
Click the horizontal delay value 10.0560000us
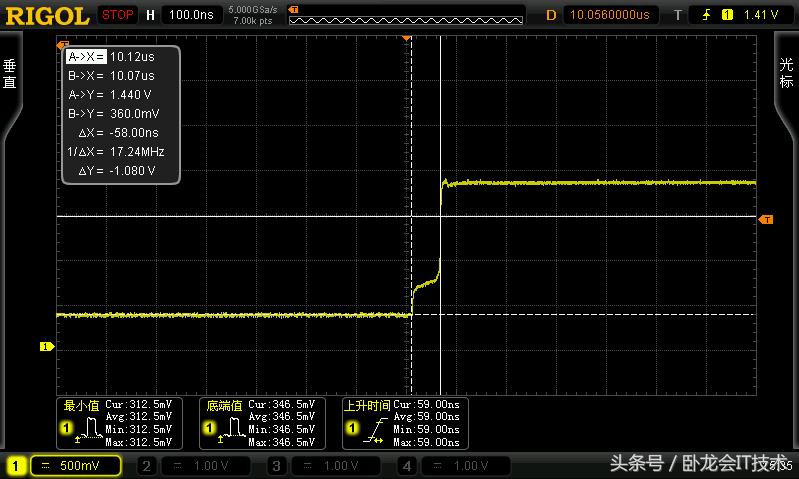click(x=609, y=15)
